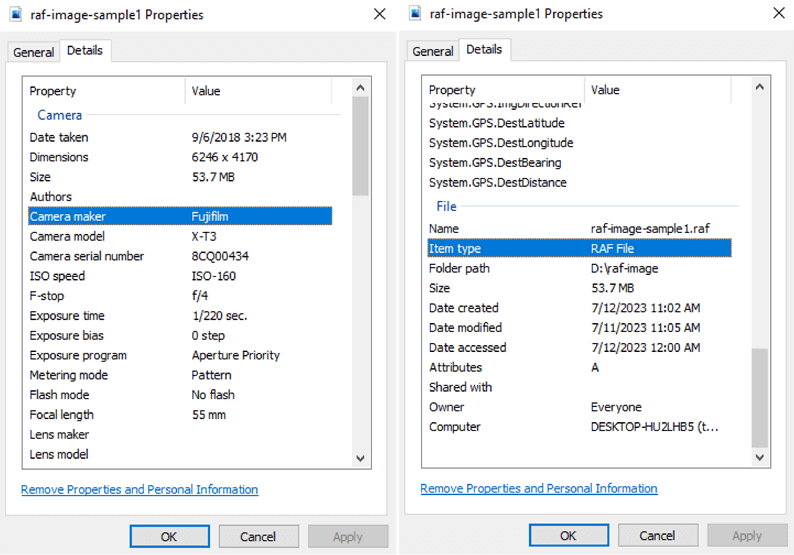The width and height of the screenshot is (794, 555).
Task: Click scroll-up arrow in Camera properties list
Action: (361, 88)
